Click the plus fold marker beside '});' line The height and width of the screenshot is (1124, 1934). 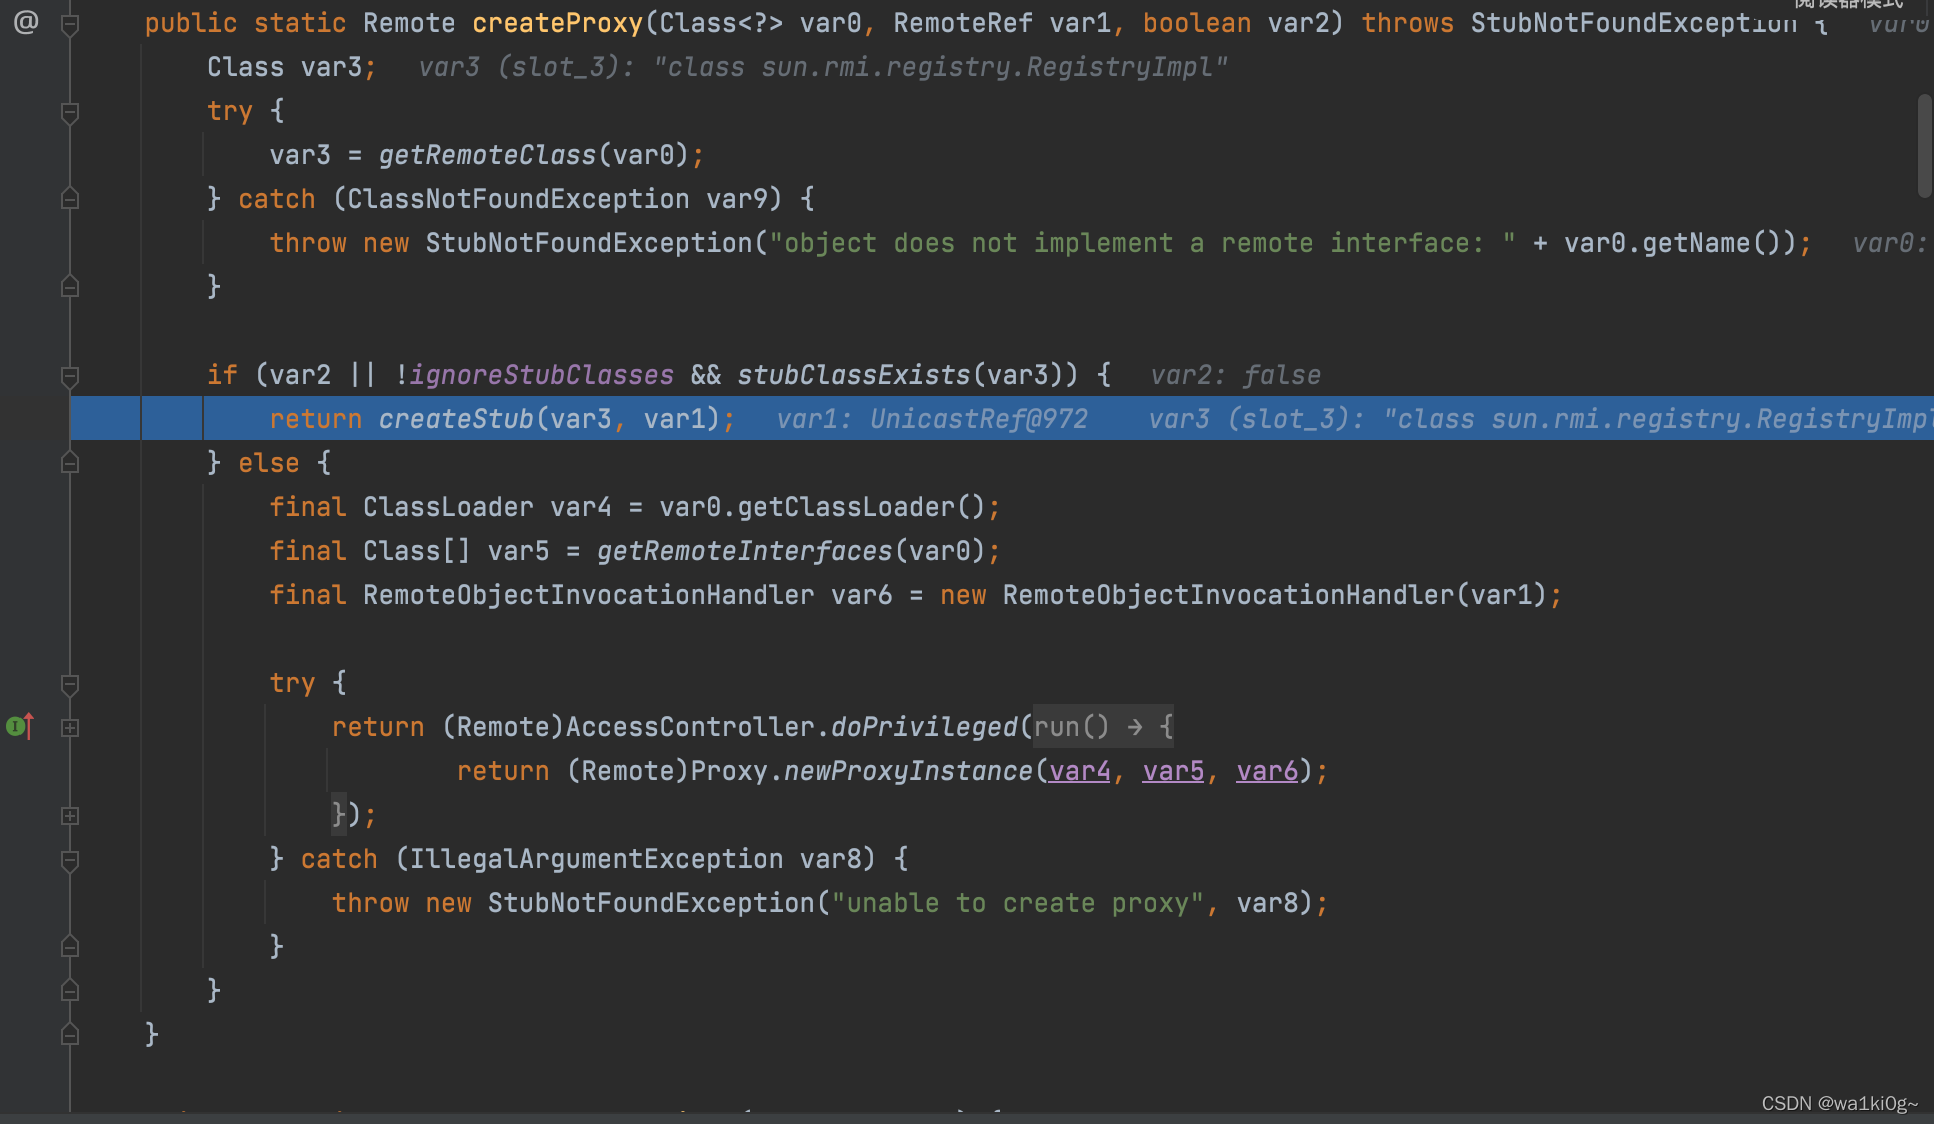pyautogui.click(x=70, y=816)
